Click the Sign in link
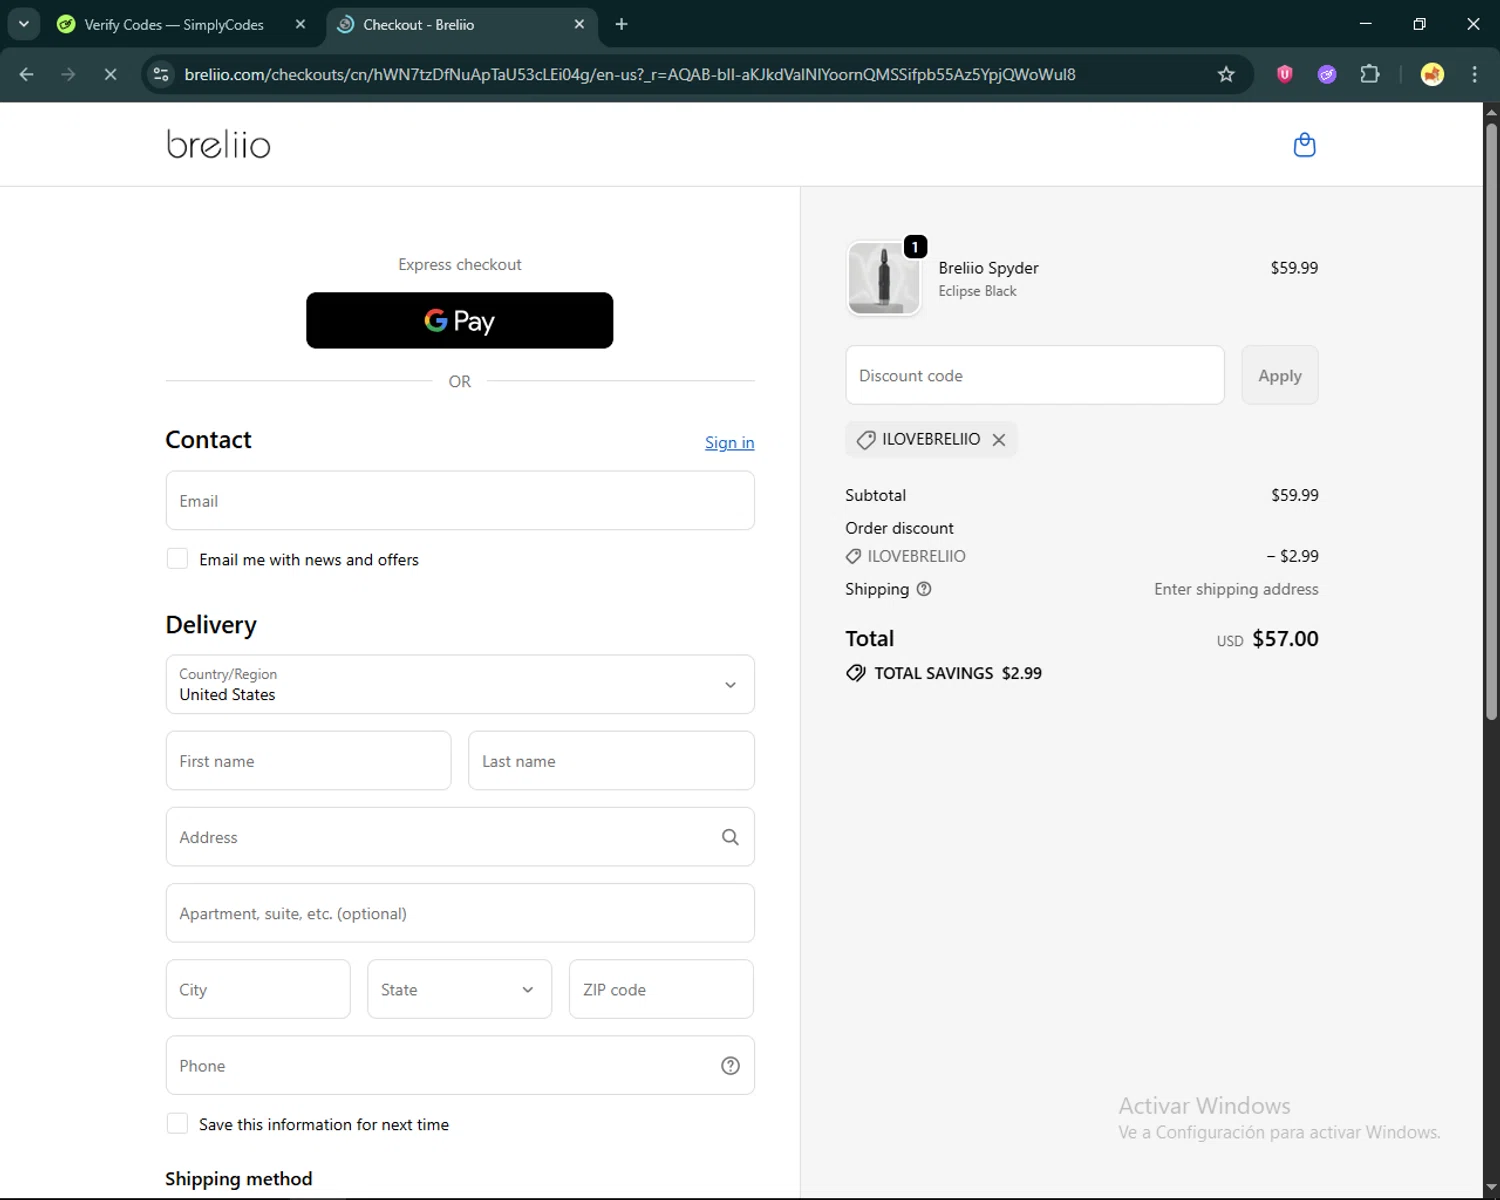Screen dimensions: 1500x1200 [x=729, y=442]
